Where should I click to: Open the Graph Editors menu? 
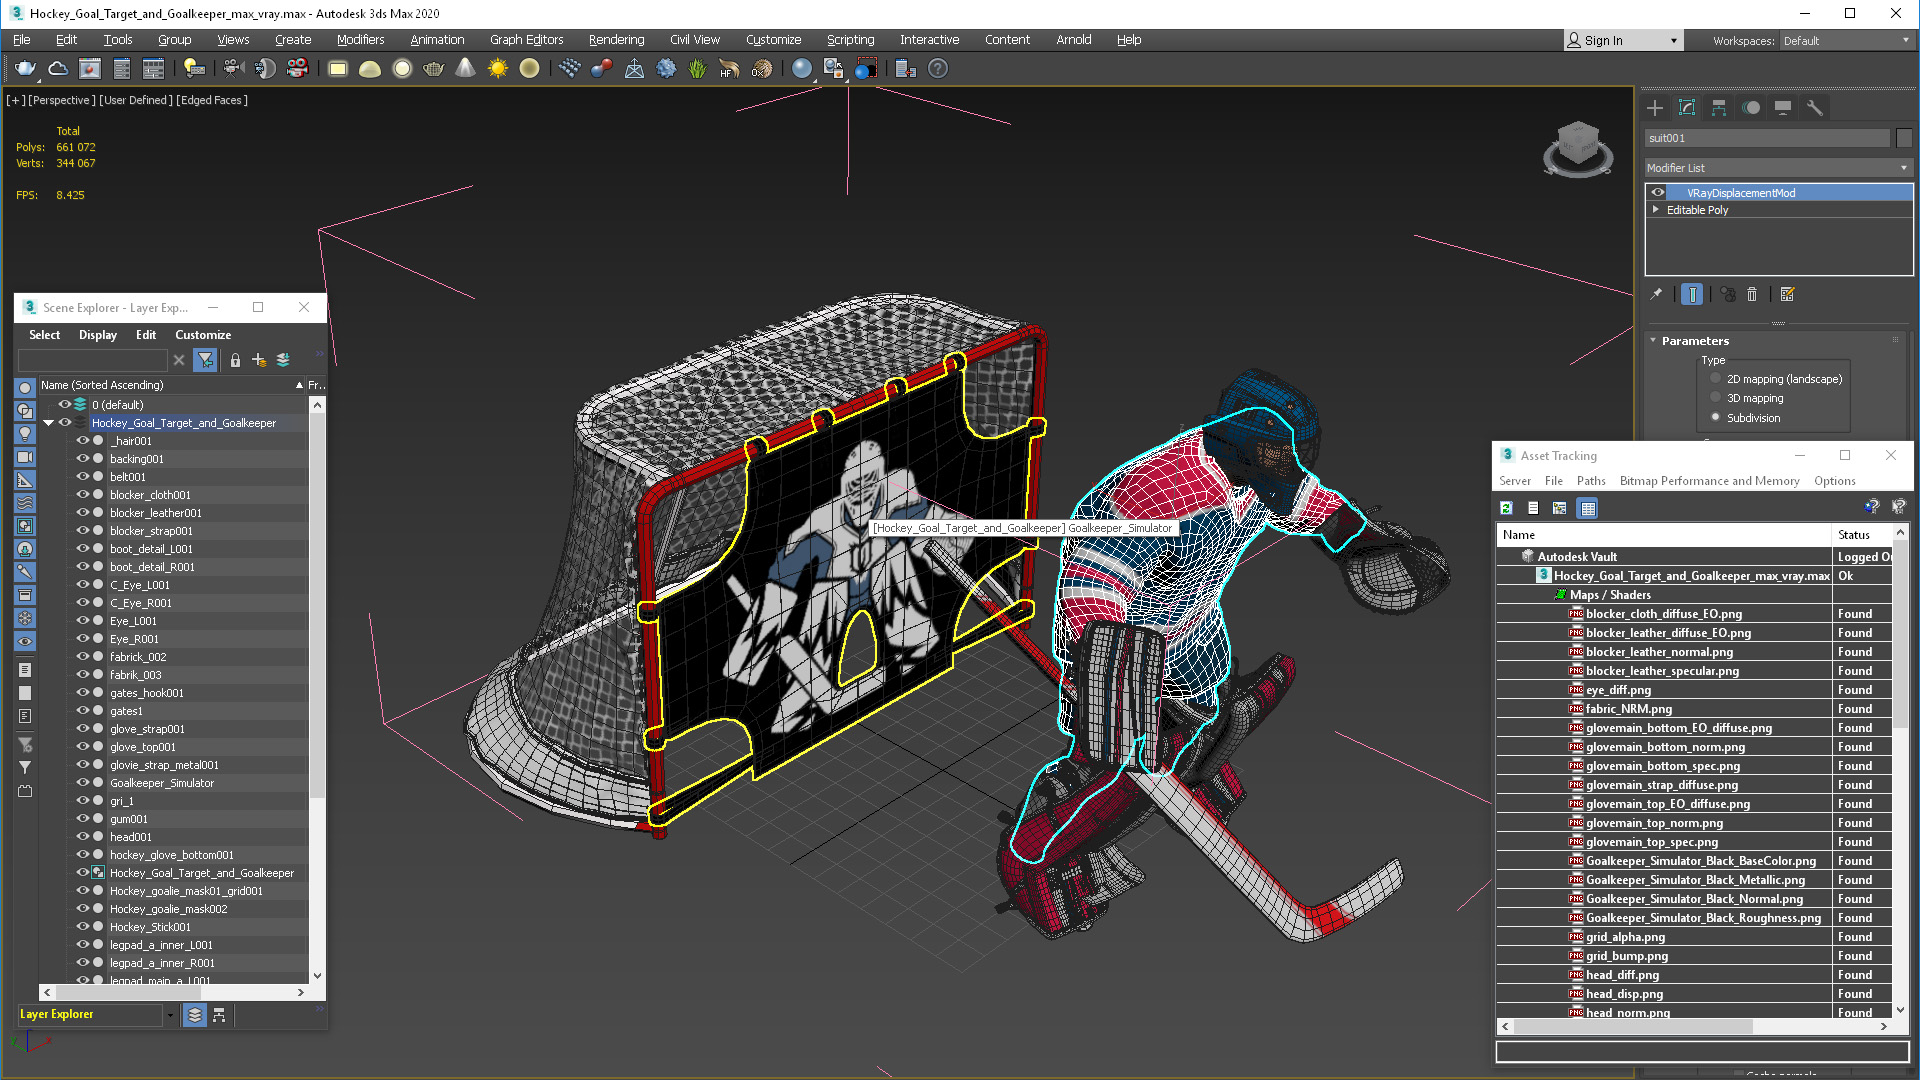point(526,40)
